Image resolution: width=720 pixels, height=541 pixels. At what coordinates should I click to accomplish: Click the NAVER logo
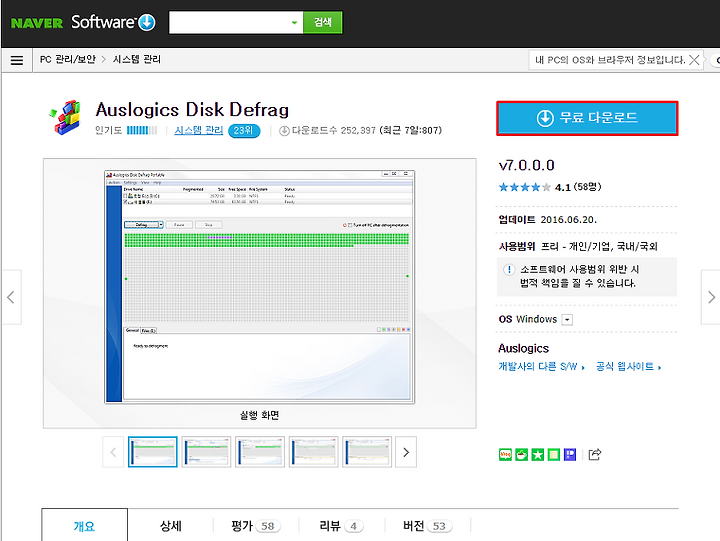tap(37, 23)
